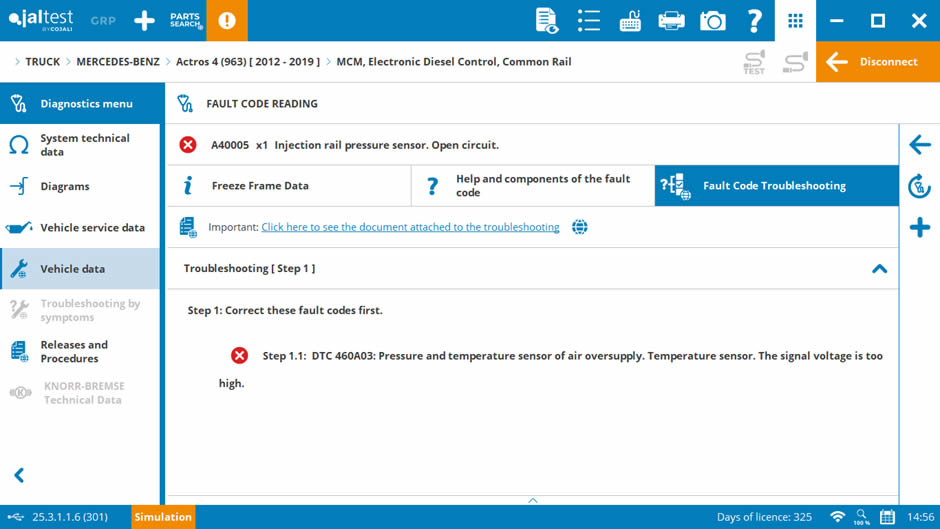Viewport: 940px width, 529px height.
Task: Open Troubleshooting by symptoms
Action: (x=80, y=310)
